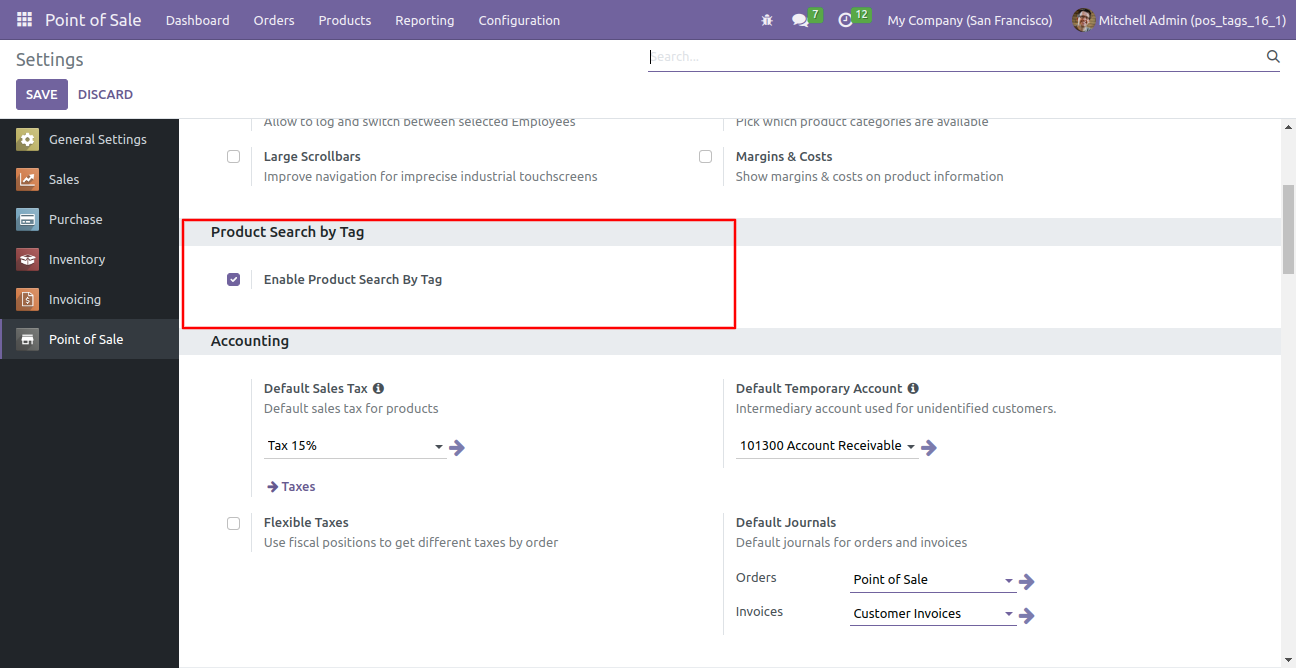Open Tax 15% record via arrow icon

click(x=457, y=448)
